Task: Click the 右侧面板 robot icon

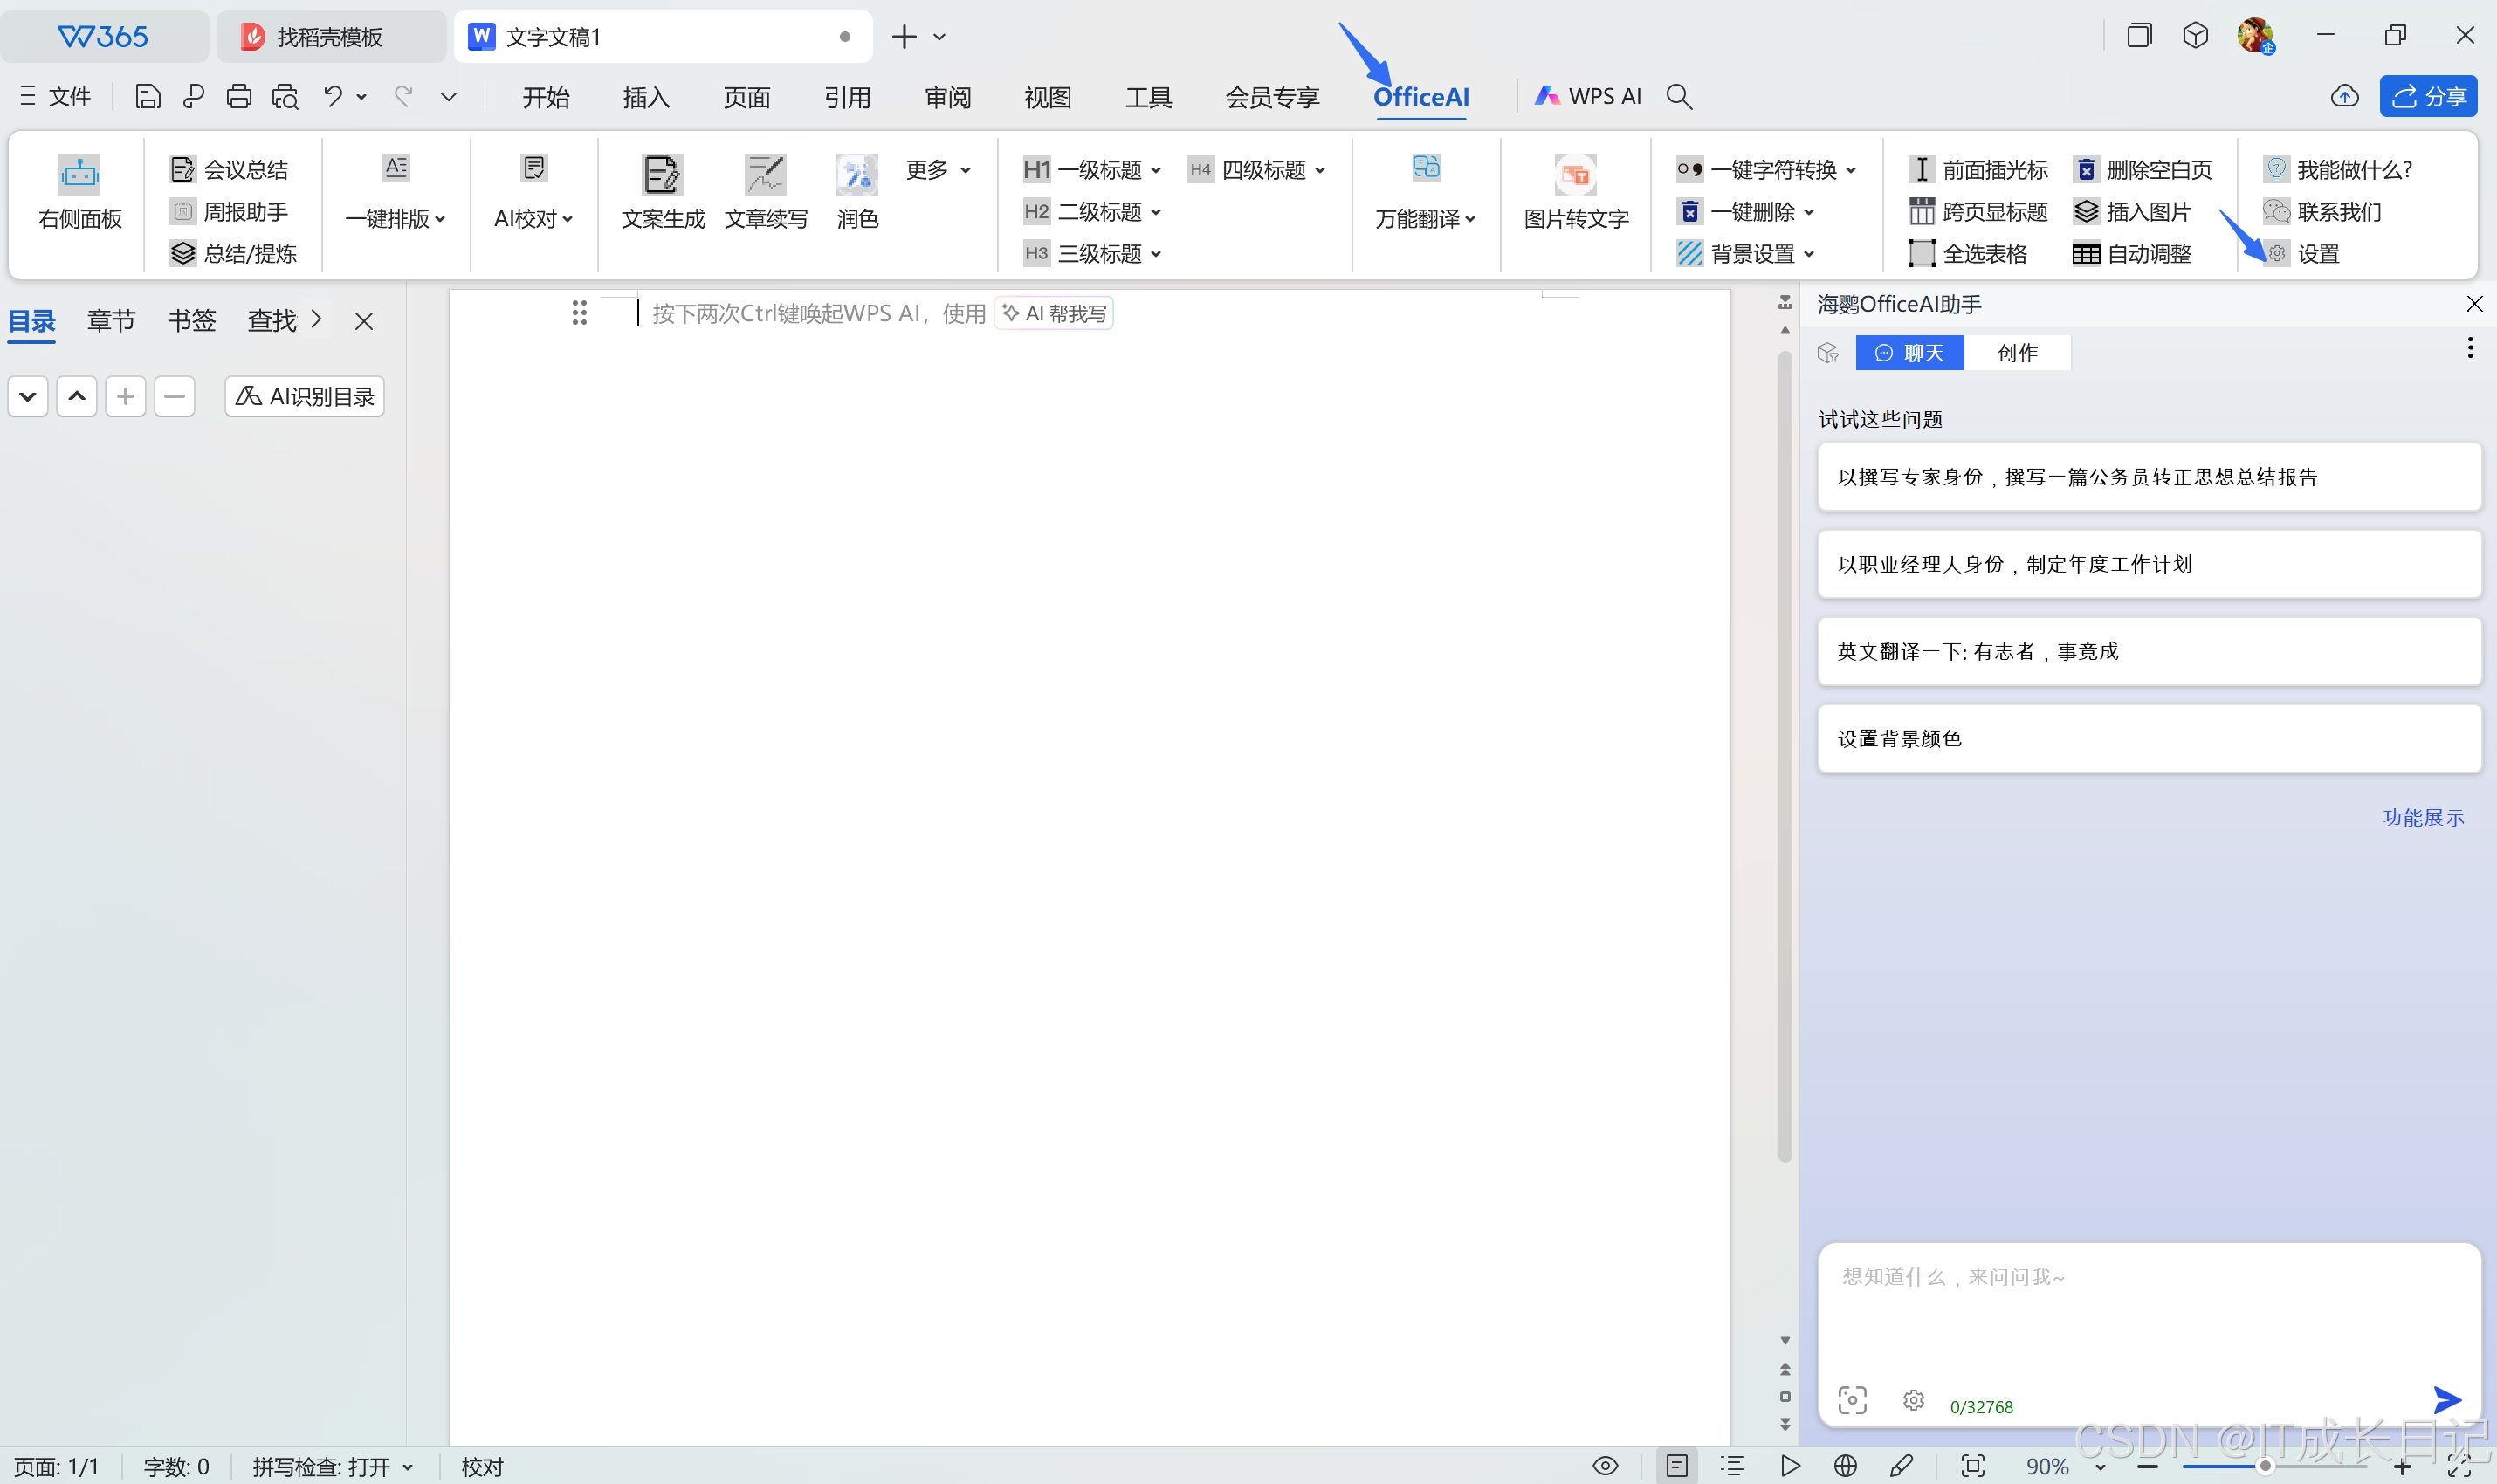Action: [x=79, y=176]
